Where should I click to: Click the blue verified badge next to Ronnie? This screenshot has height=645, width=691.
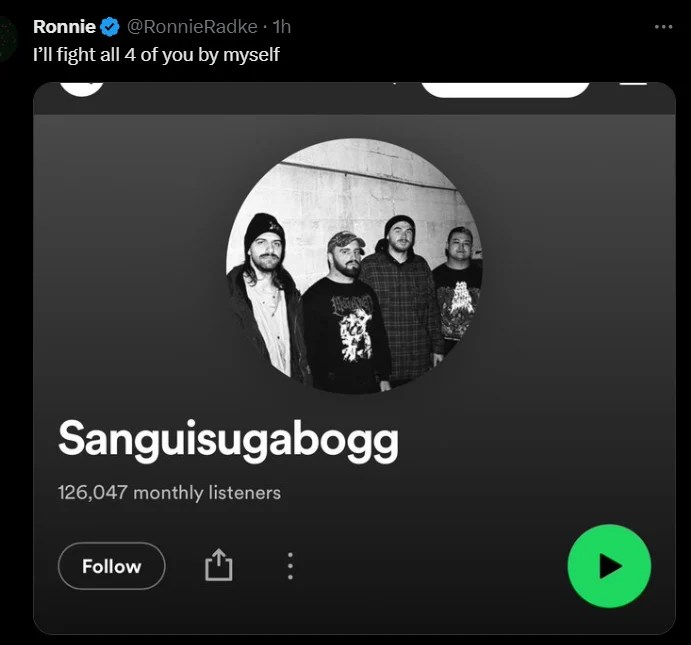[x=110, y=27]
